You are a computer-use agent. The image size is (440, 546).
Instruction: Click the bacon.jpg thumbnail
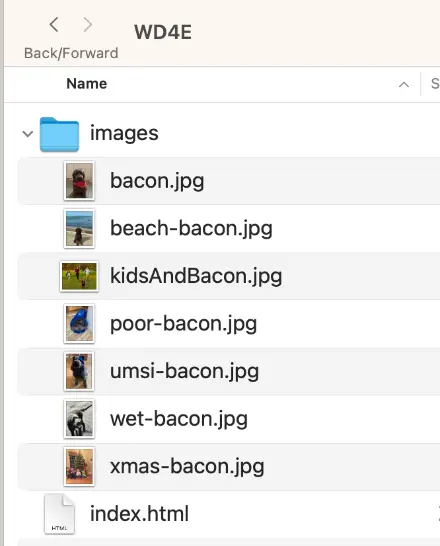[79, 181]
